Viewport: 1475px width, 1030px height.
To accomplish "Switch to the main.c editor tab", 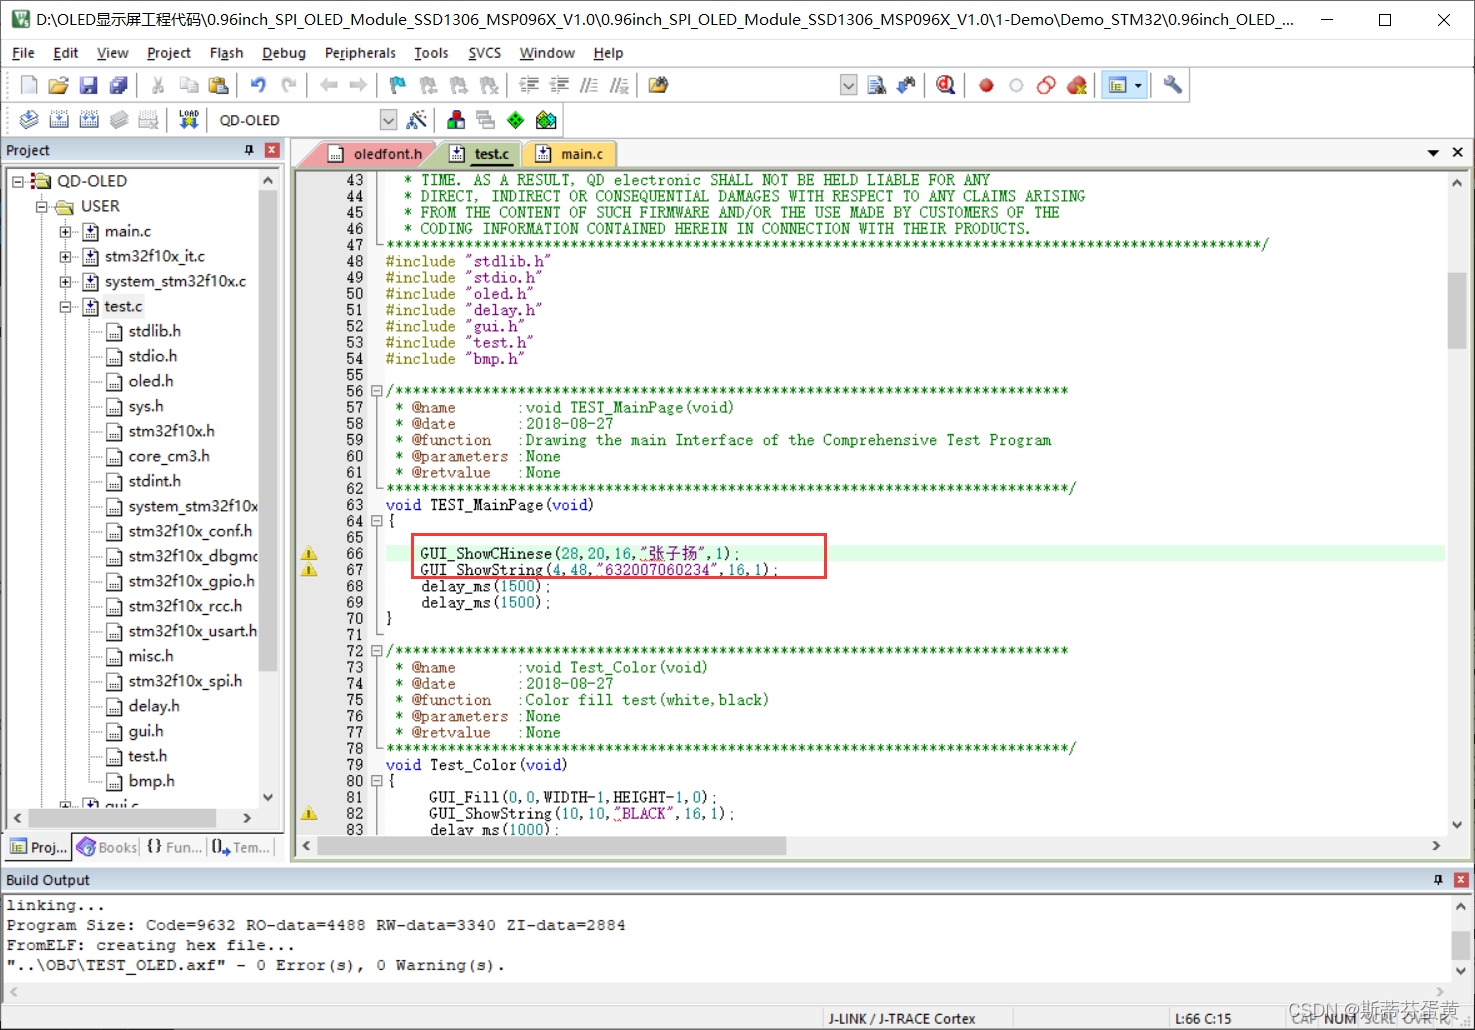I will point(570,154).
